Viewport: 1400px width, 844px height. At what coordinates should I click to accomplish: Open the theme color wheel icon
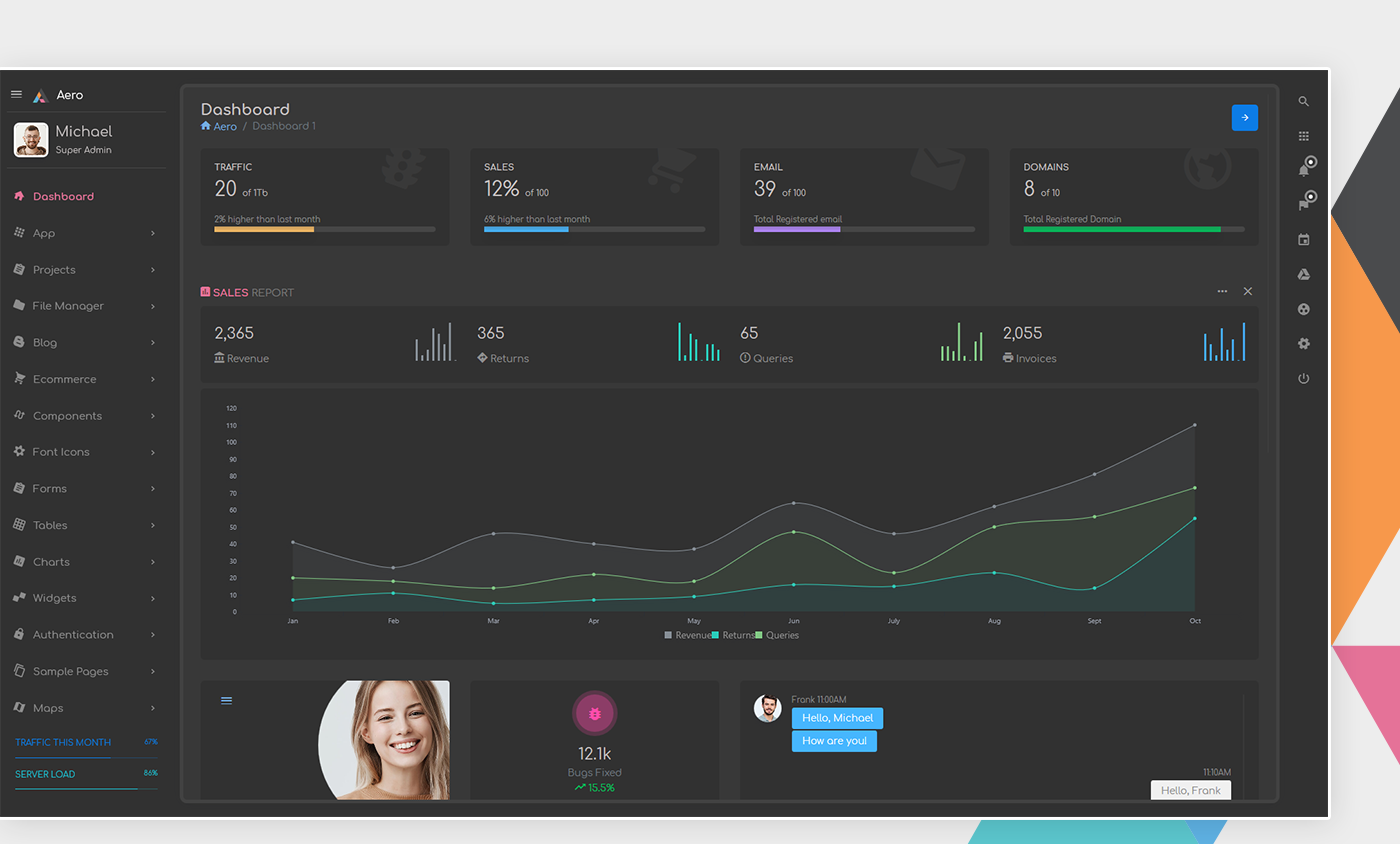(1304, 309)
